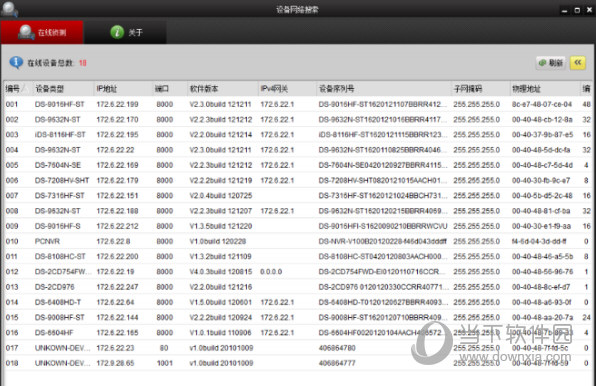Click software version V1.3.5build 121220
The height and width of the screenshot is (386, 596).
[221, 226]
